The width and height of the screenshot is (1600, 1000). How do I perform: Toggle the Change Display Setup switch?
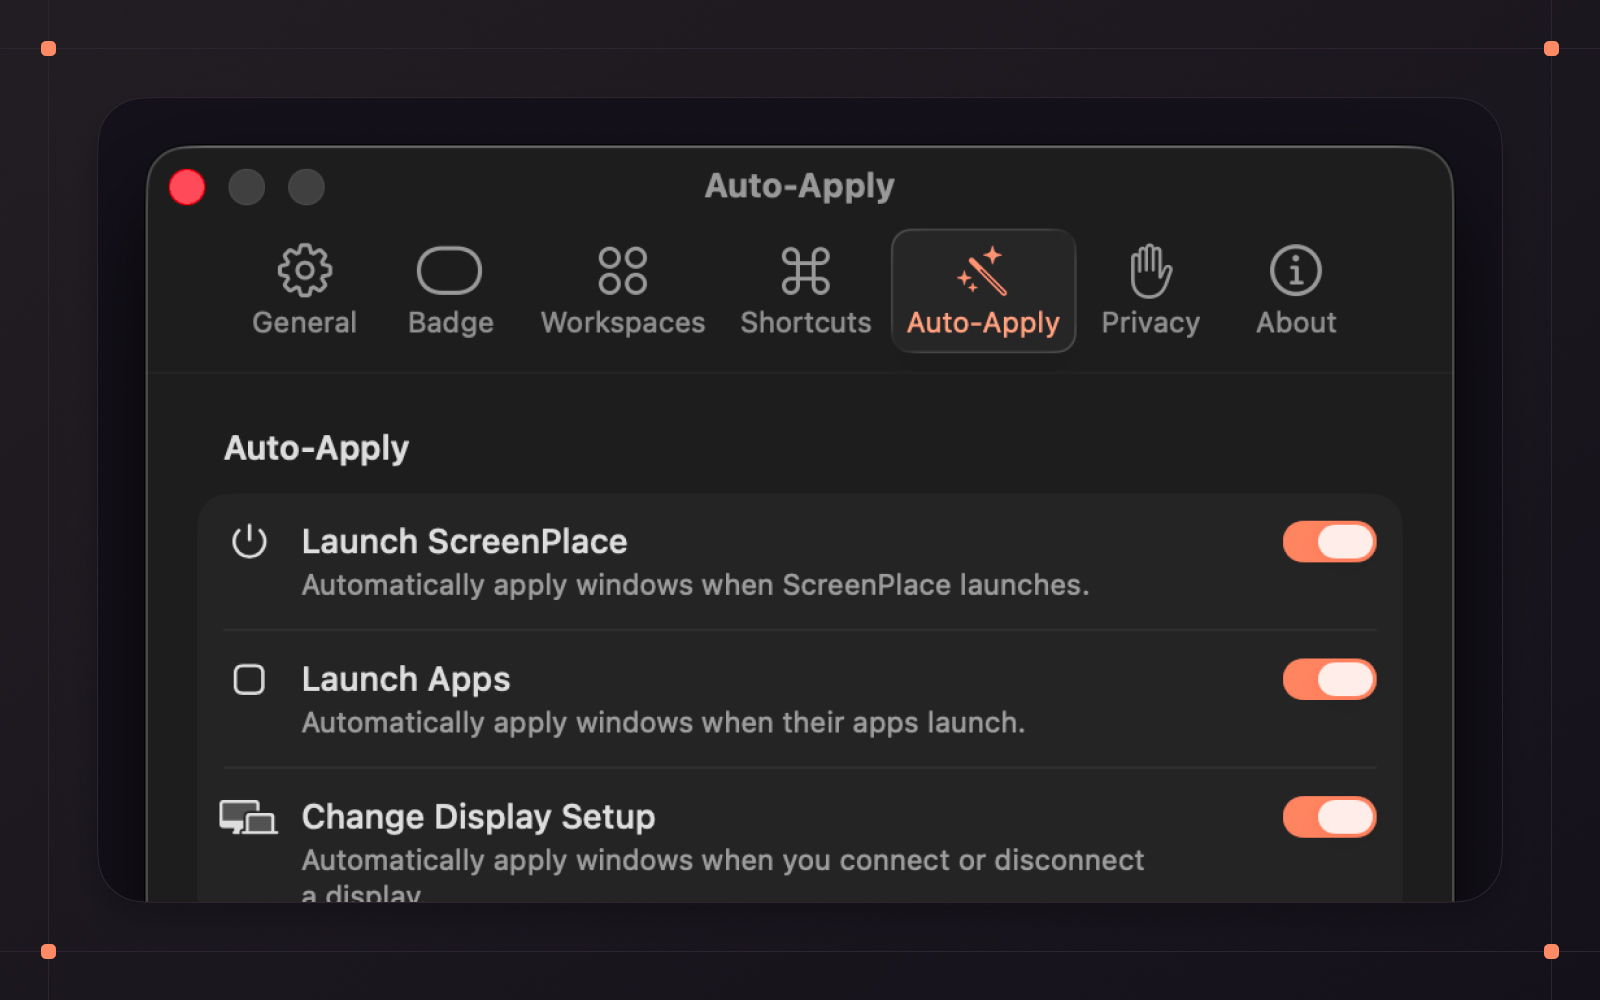point(1329,817)
